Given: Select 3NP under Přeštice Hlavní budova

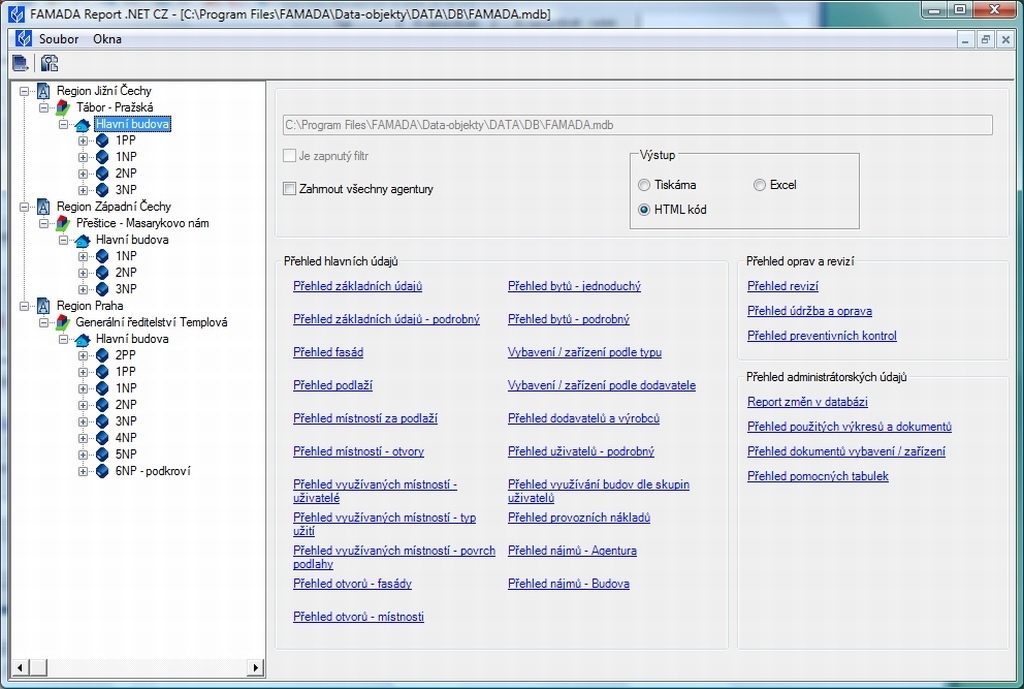Looking at the screenshot, I should click(x=126, y=289).
